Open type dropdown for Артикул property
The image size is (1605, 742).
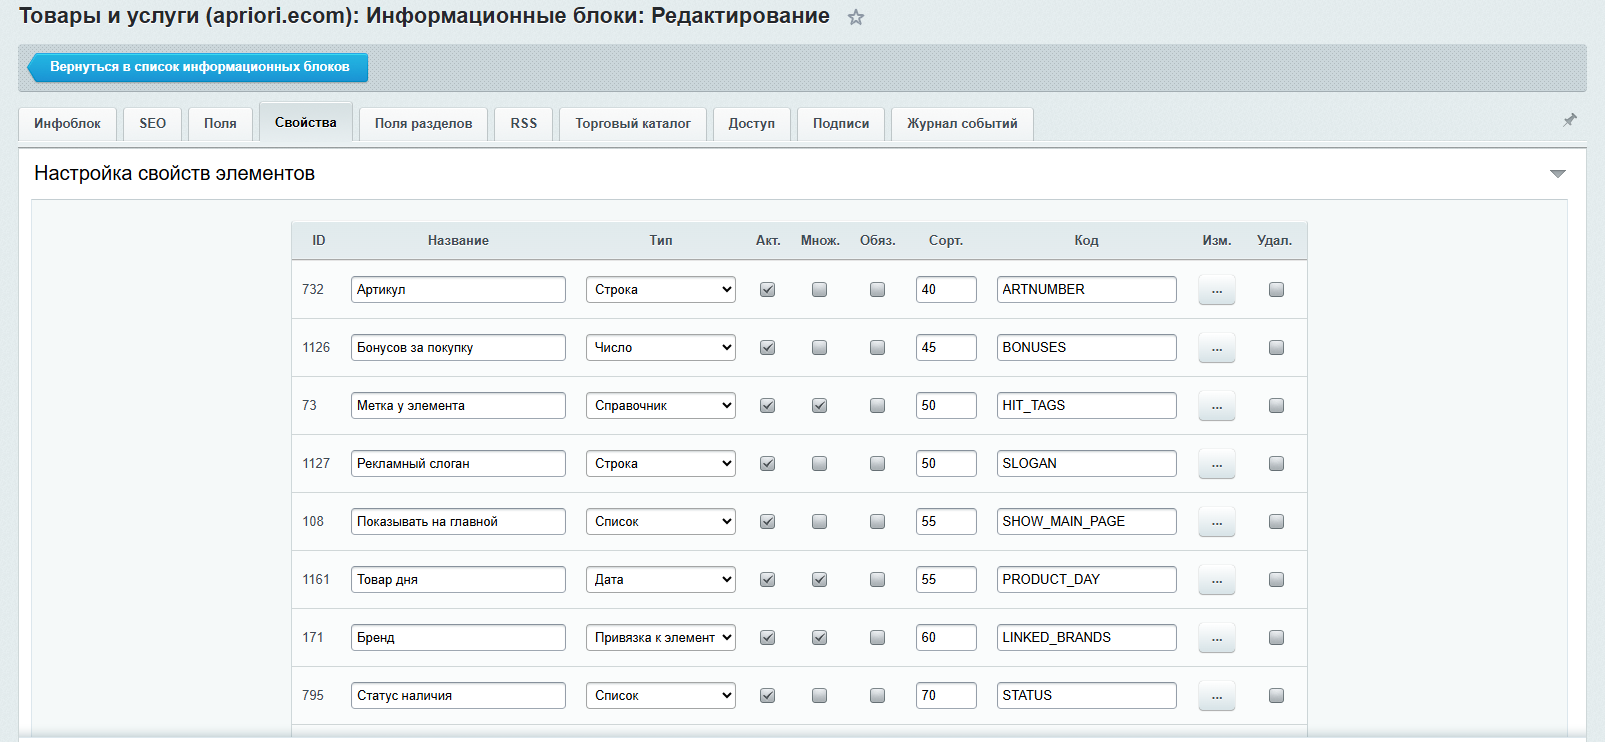pyautogui.click(x=661, y=289)
